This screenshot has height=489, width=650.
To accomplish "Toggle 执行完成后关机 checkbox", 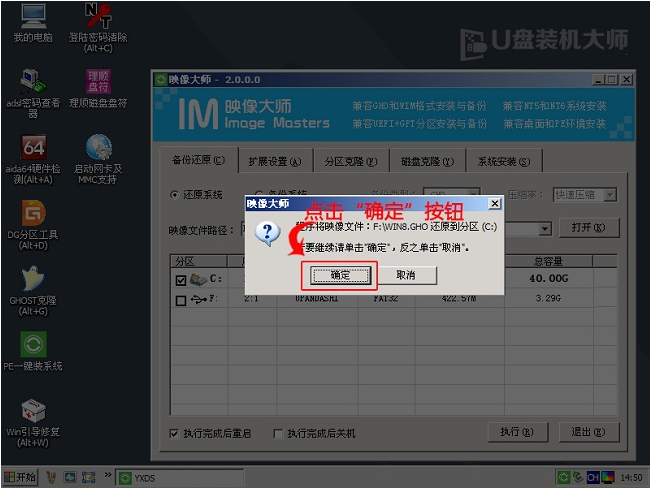I will pyautogui.click(x=278, y=433).
